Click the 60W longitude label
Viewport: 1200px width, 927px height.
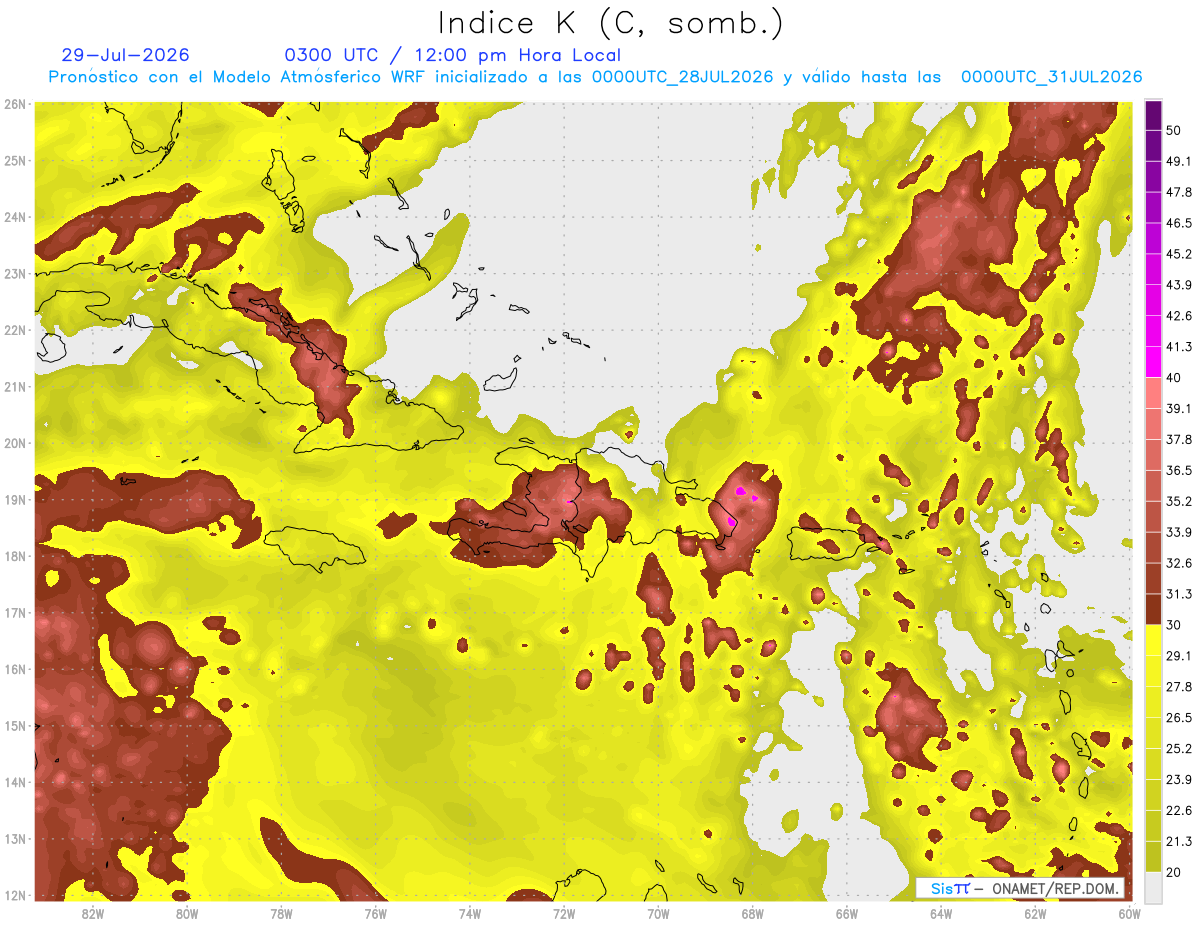(1129, 914)
